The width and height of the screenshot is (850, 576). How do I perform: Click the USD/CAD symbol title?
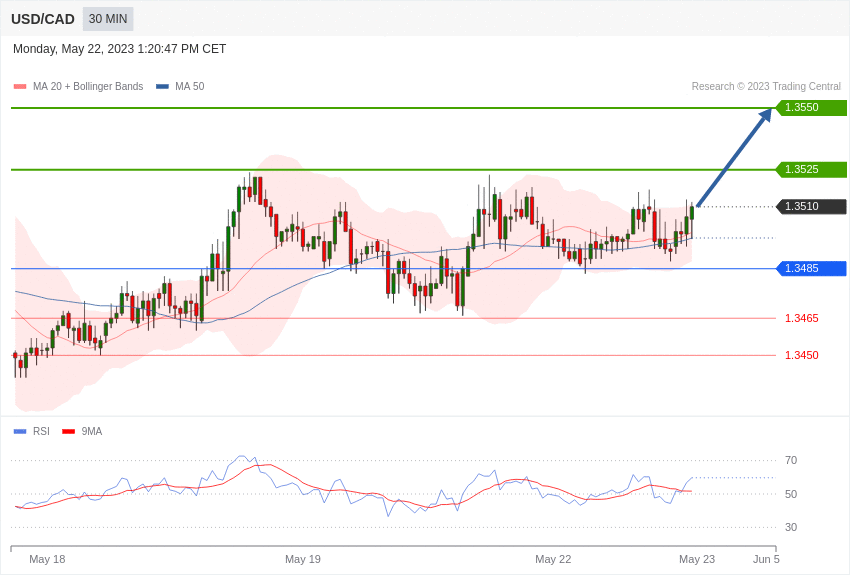[43, 19]
